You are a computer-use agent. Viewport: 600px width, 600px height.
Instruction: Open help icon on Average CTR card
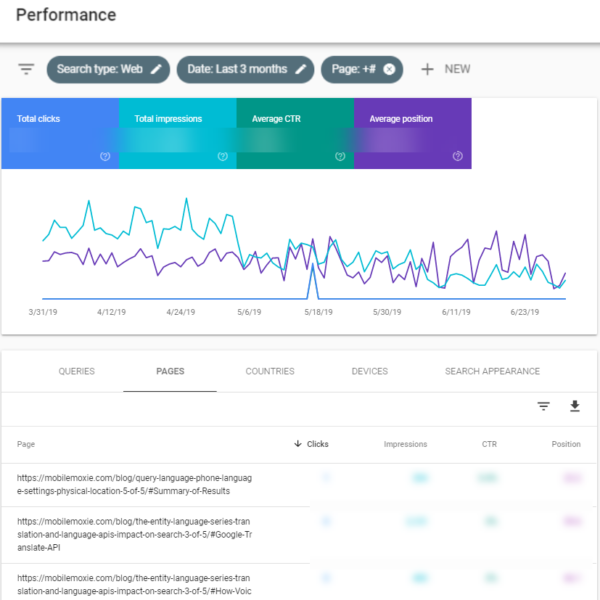tap(340, 156)
